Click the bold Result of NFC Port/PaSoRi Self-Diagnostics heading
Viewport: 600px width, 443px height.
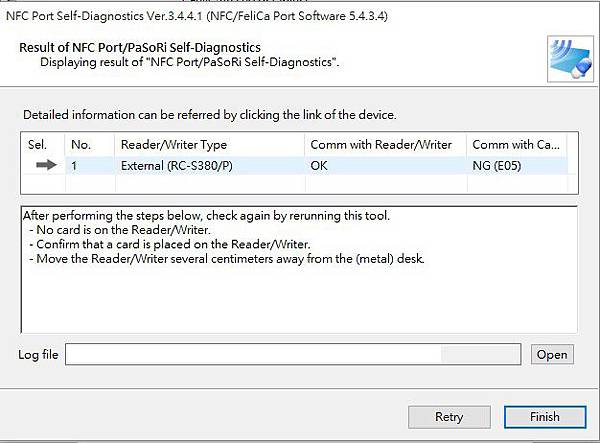point(140,47)
